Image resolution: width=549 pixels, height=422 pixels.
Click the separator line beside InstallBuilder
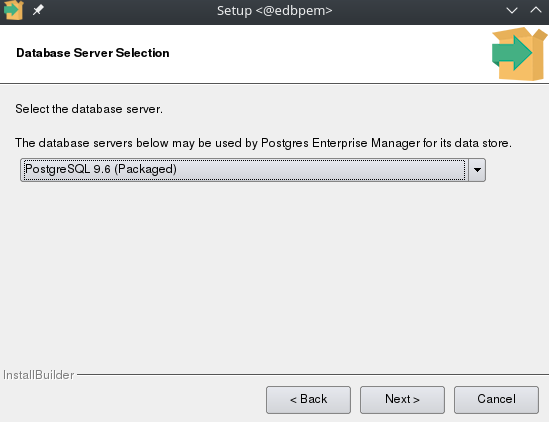pyautogui.click(x=313, y=374)
